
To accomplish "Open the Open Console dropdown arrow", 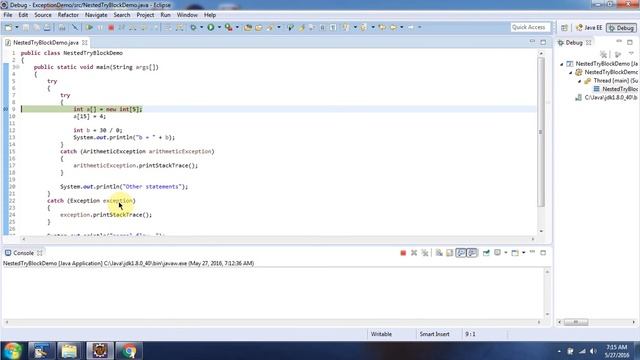I will pyautogui.click(x=524, y=253).
